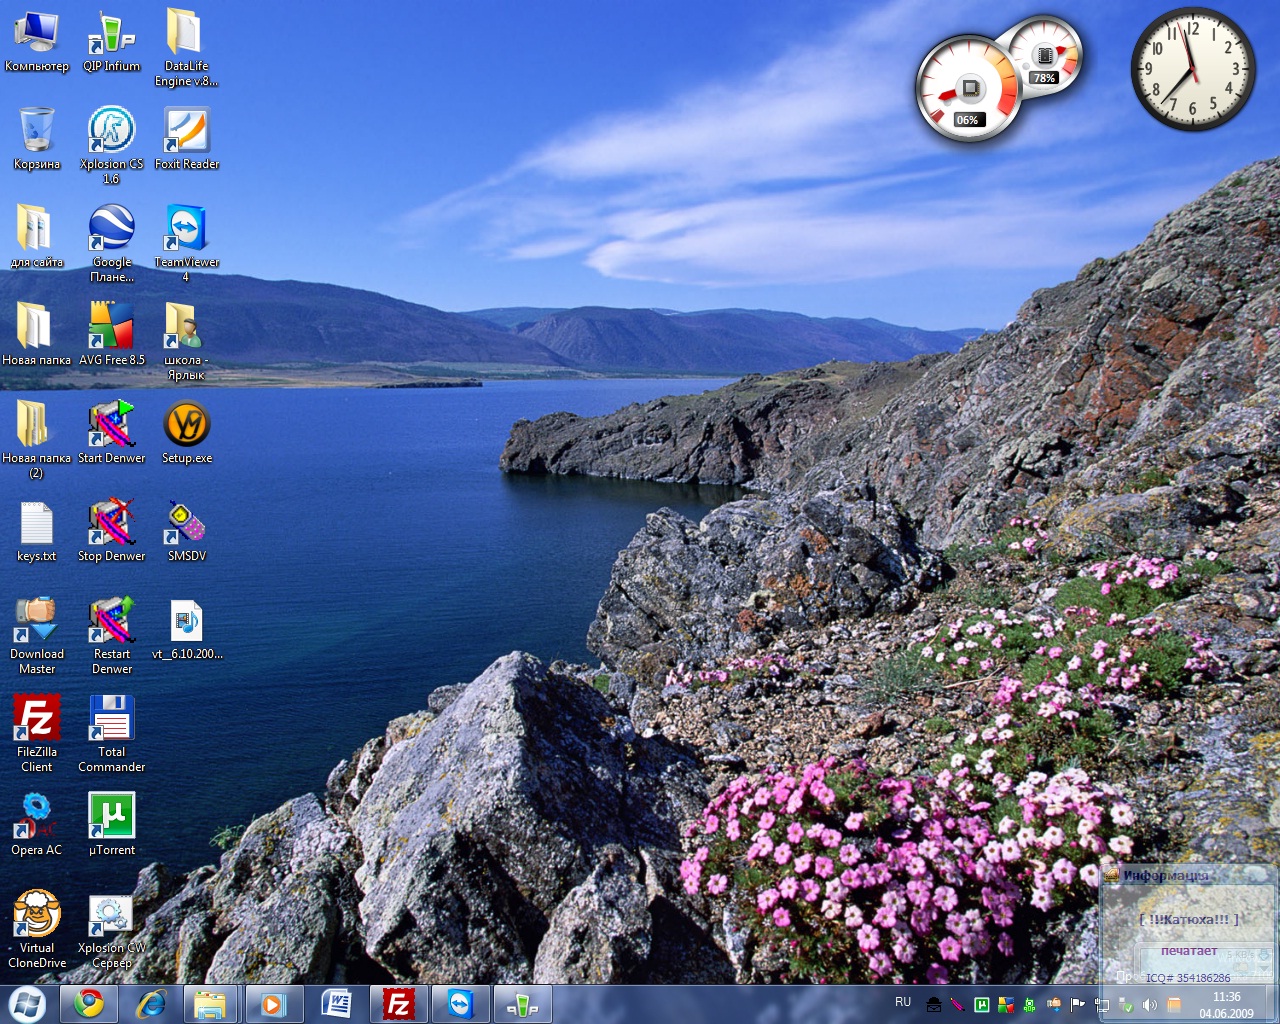This screenshot has width=1280, height=1024.
Task: Launch the SMSDV shortcut
Action: (x=186, y=531)
